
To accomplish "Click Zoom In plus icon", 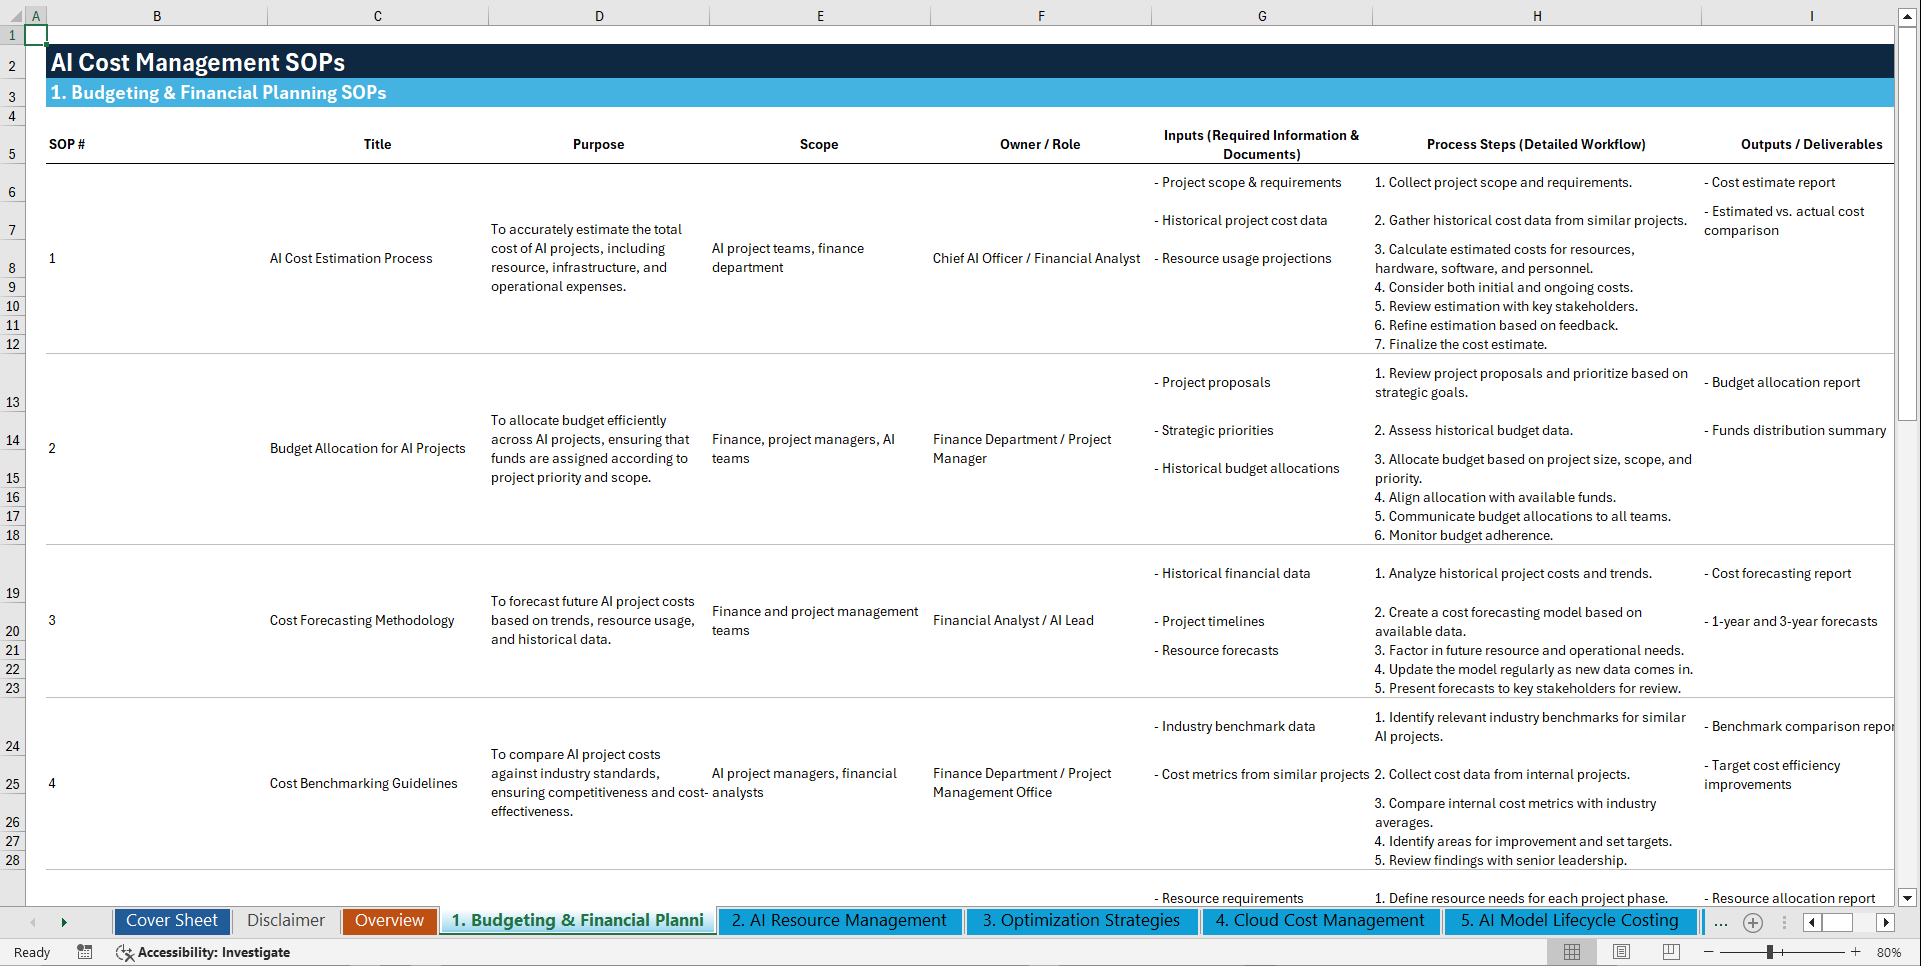I will click(1855, 952).
